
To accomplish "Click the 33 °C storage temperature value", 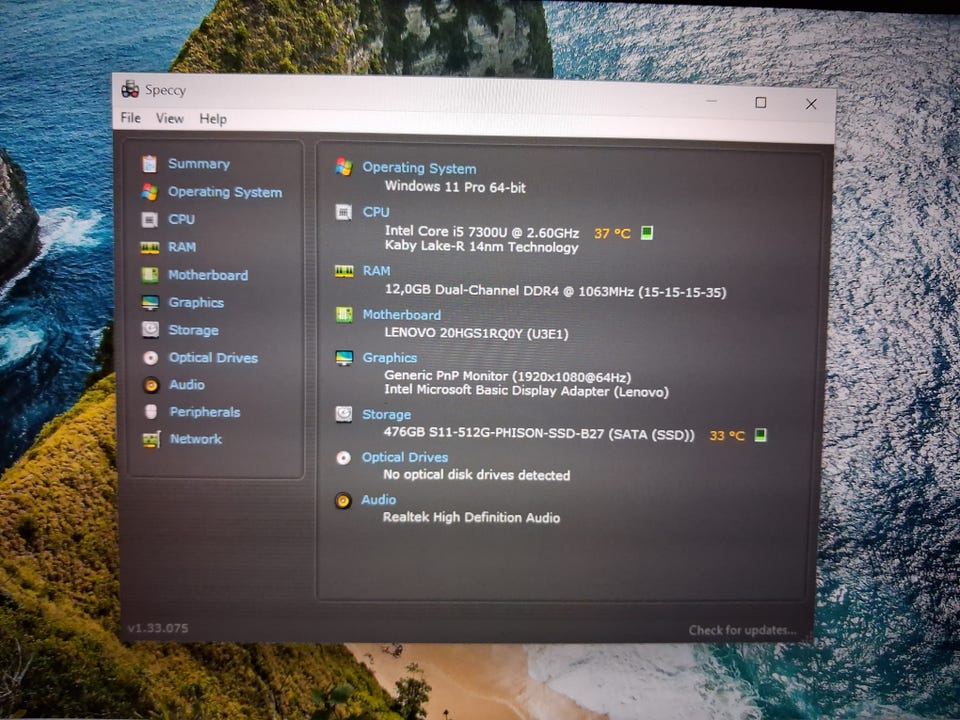I will point(727,436).
